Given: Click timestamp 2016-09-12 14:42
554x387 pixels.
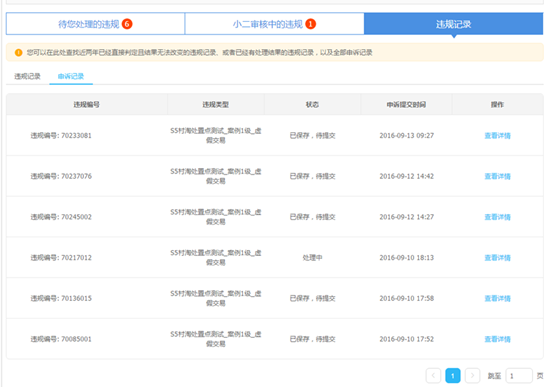Looking at the screenshot, I should click(x=407, y=176).
